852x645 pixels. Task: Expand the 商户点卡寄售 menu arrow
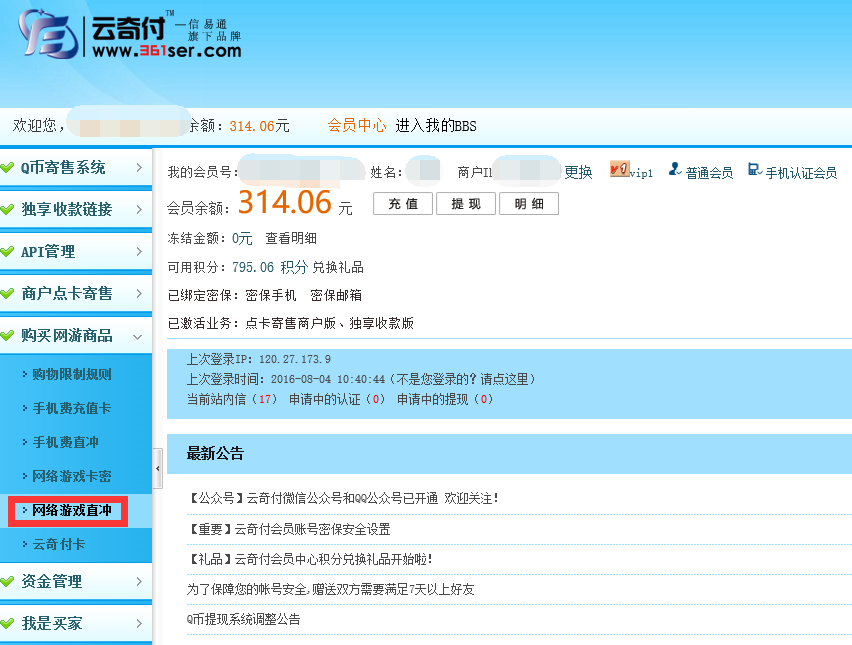click(139, 293)
